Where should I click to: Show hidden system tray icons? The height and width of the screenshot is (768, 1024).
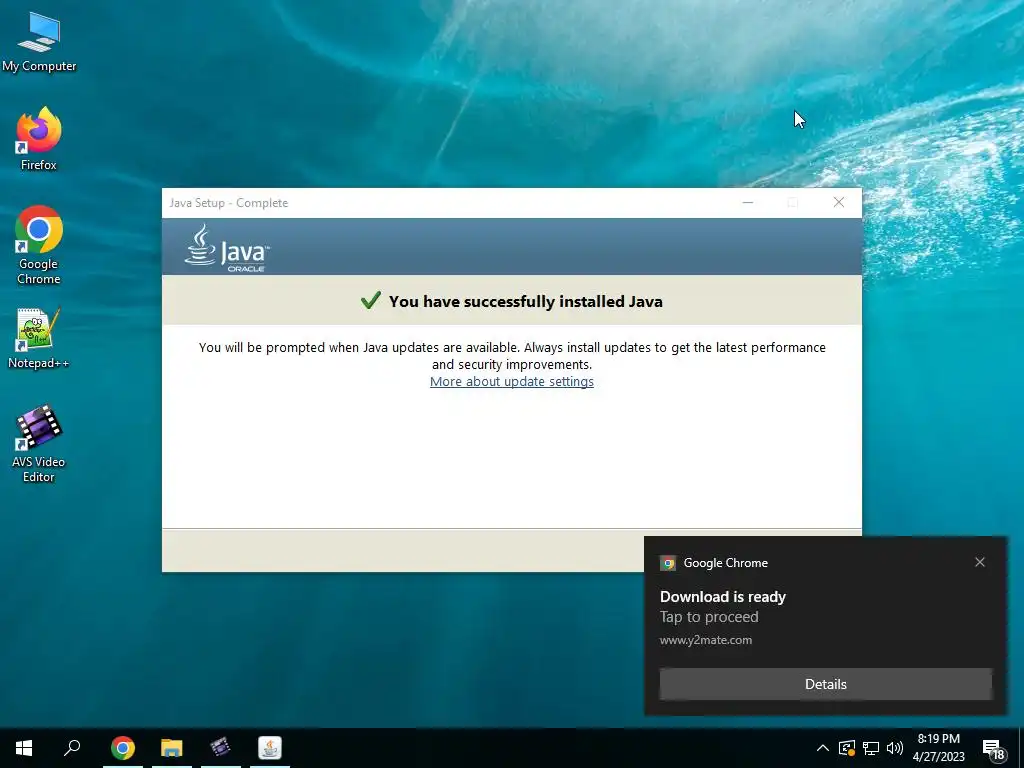click(823, 748)
